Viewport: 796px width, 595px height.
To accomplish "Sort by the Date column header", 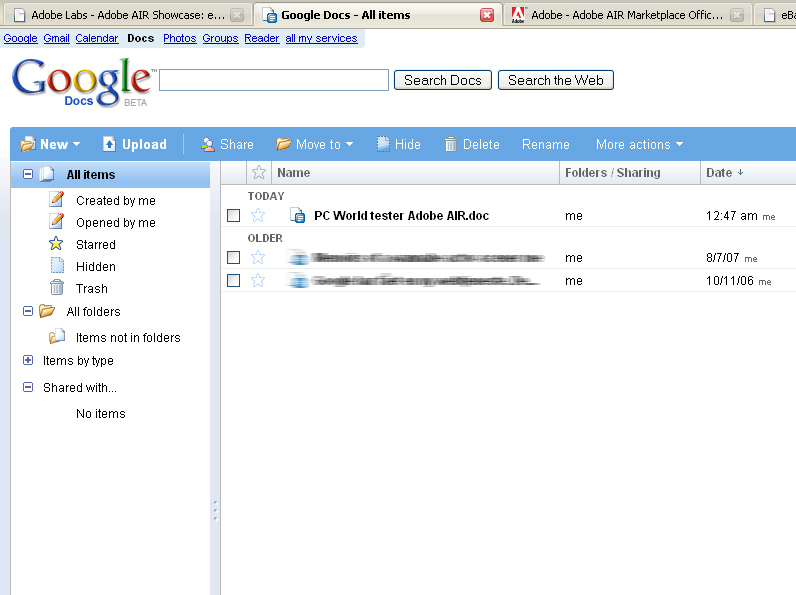I will (x=725, y=173).
